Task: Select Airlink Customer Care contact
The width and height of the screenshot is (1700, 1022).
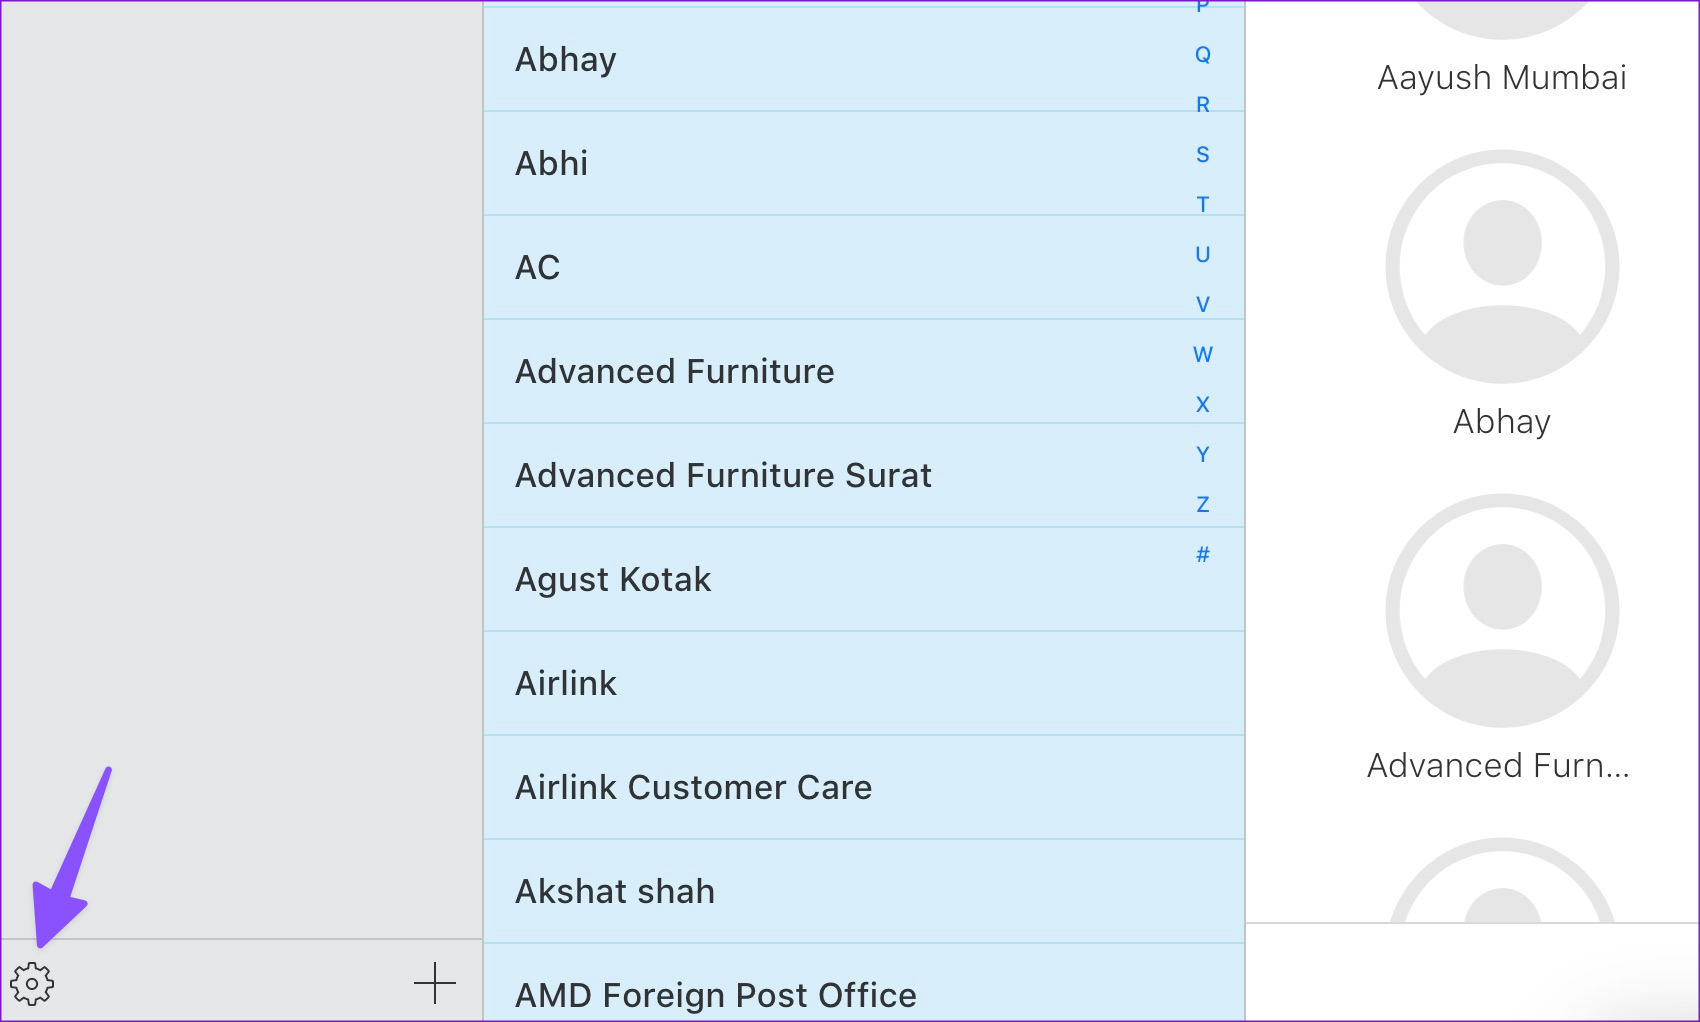Action: point(693,788)
